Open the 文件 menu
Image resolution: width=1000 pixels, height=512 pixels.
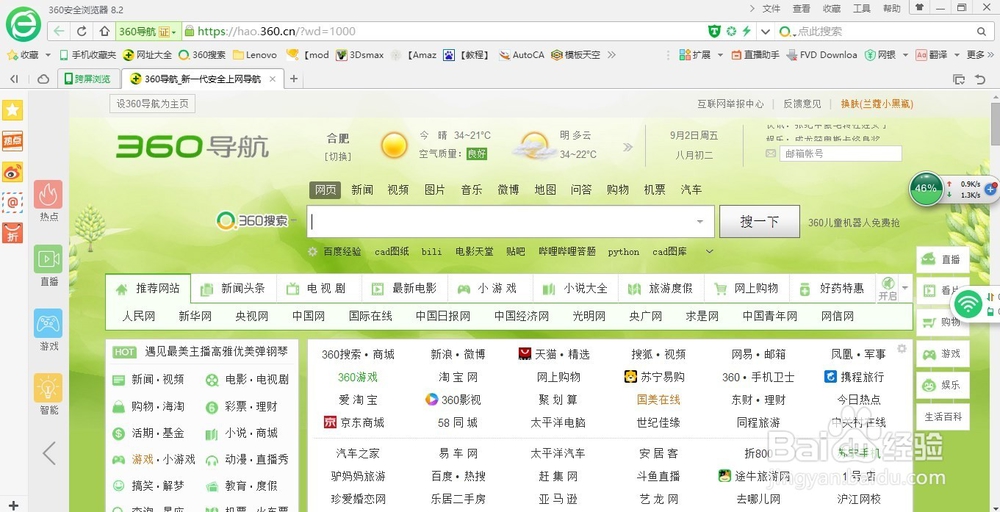tap(771, 8)
